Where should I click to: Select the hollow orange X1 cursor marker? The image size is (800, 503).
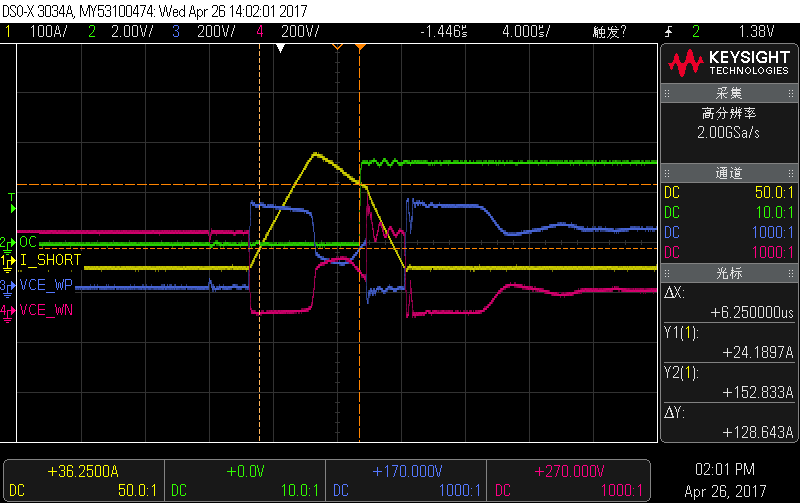(x=337, y=47)
